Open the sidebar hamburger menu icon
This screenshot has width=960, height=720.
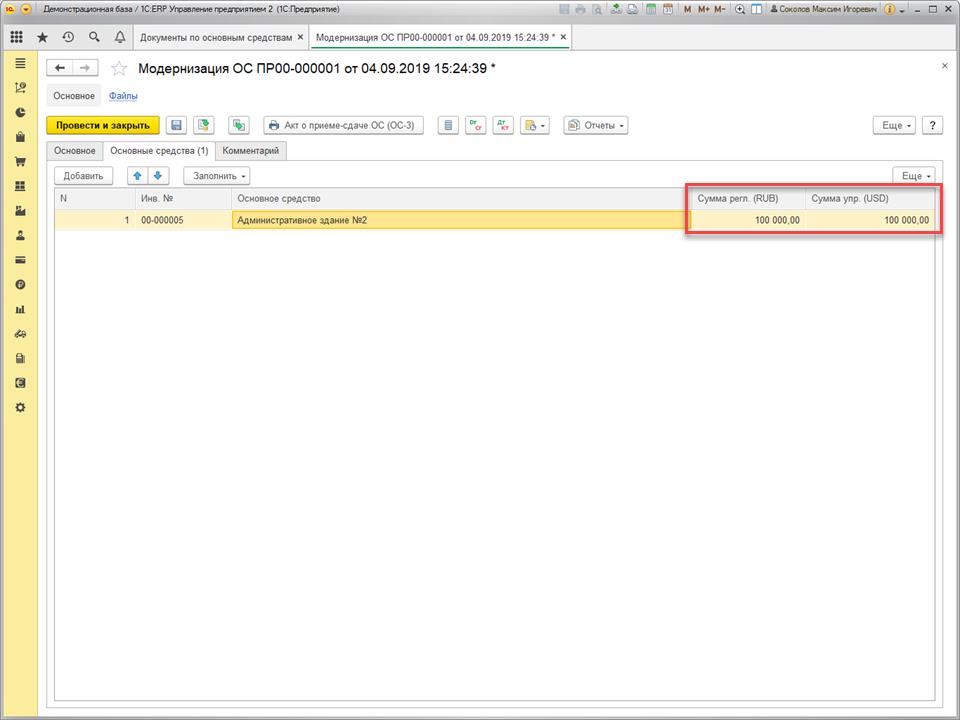pos(20,63)
